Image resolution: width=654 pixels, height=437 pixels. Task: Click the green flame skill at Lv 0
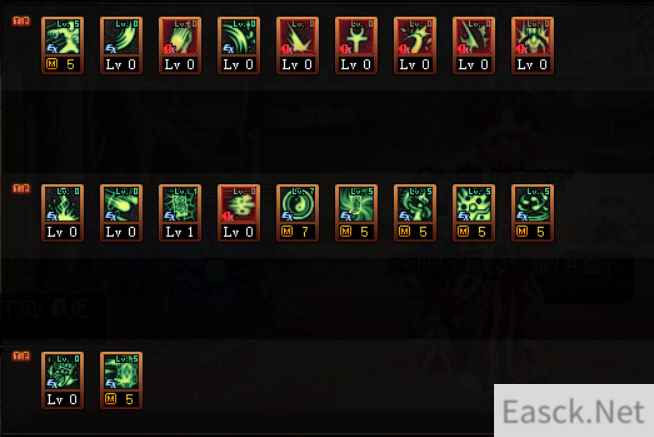(63, 213)
